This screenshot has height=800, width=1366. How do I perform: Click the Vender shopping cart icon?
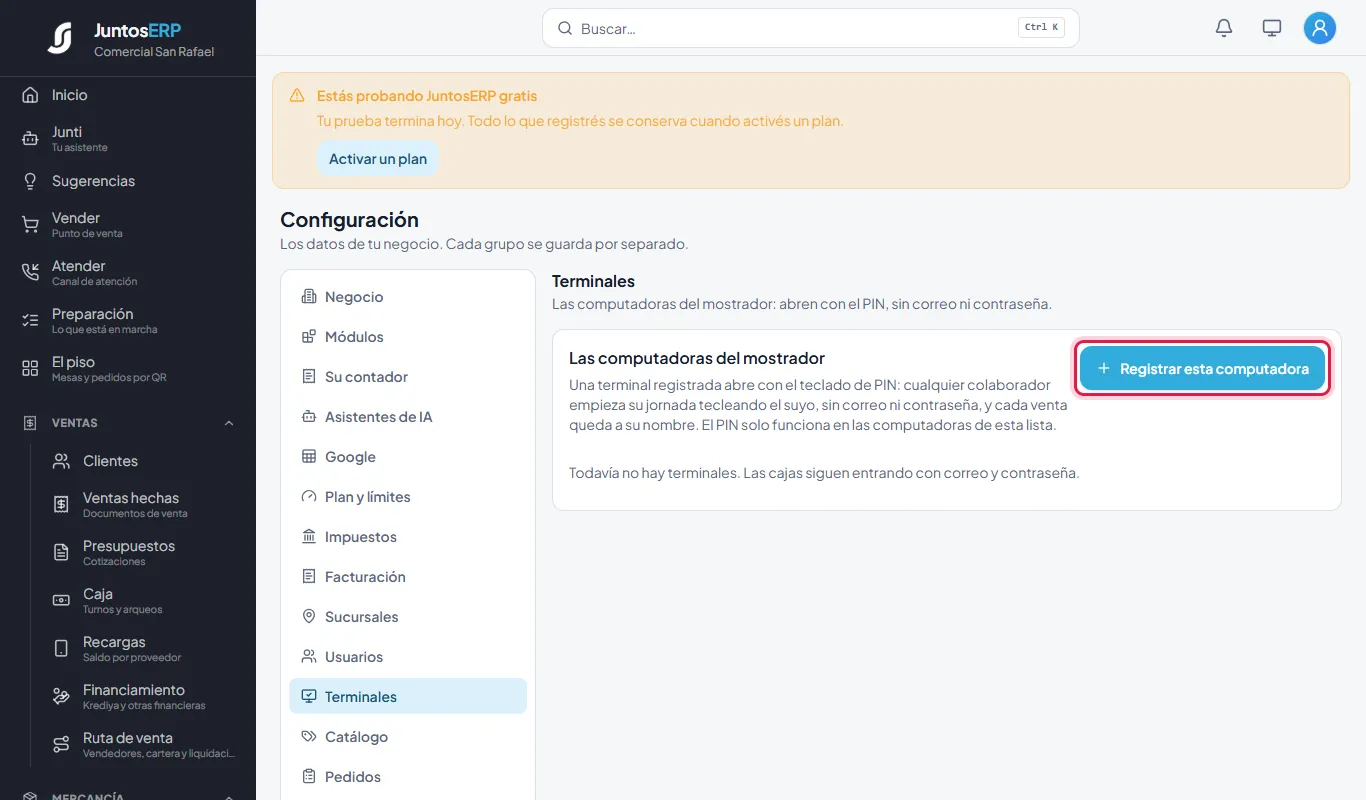tap(30, 225)
